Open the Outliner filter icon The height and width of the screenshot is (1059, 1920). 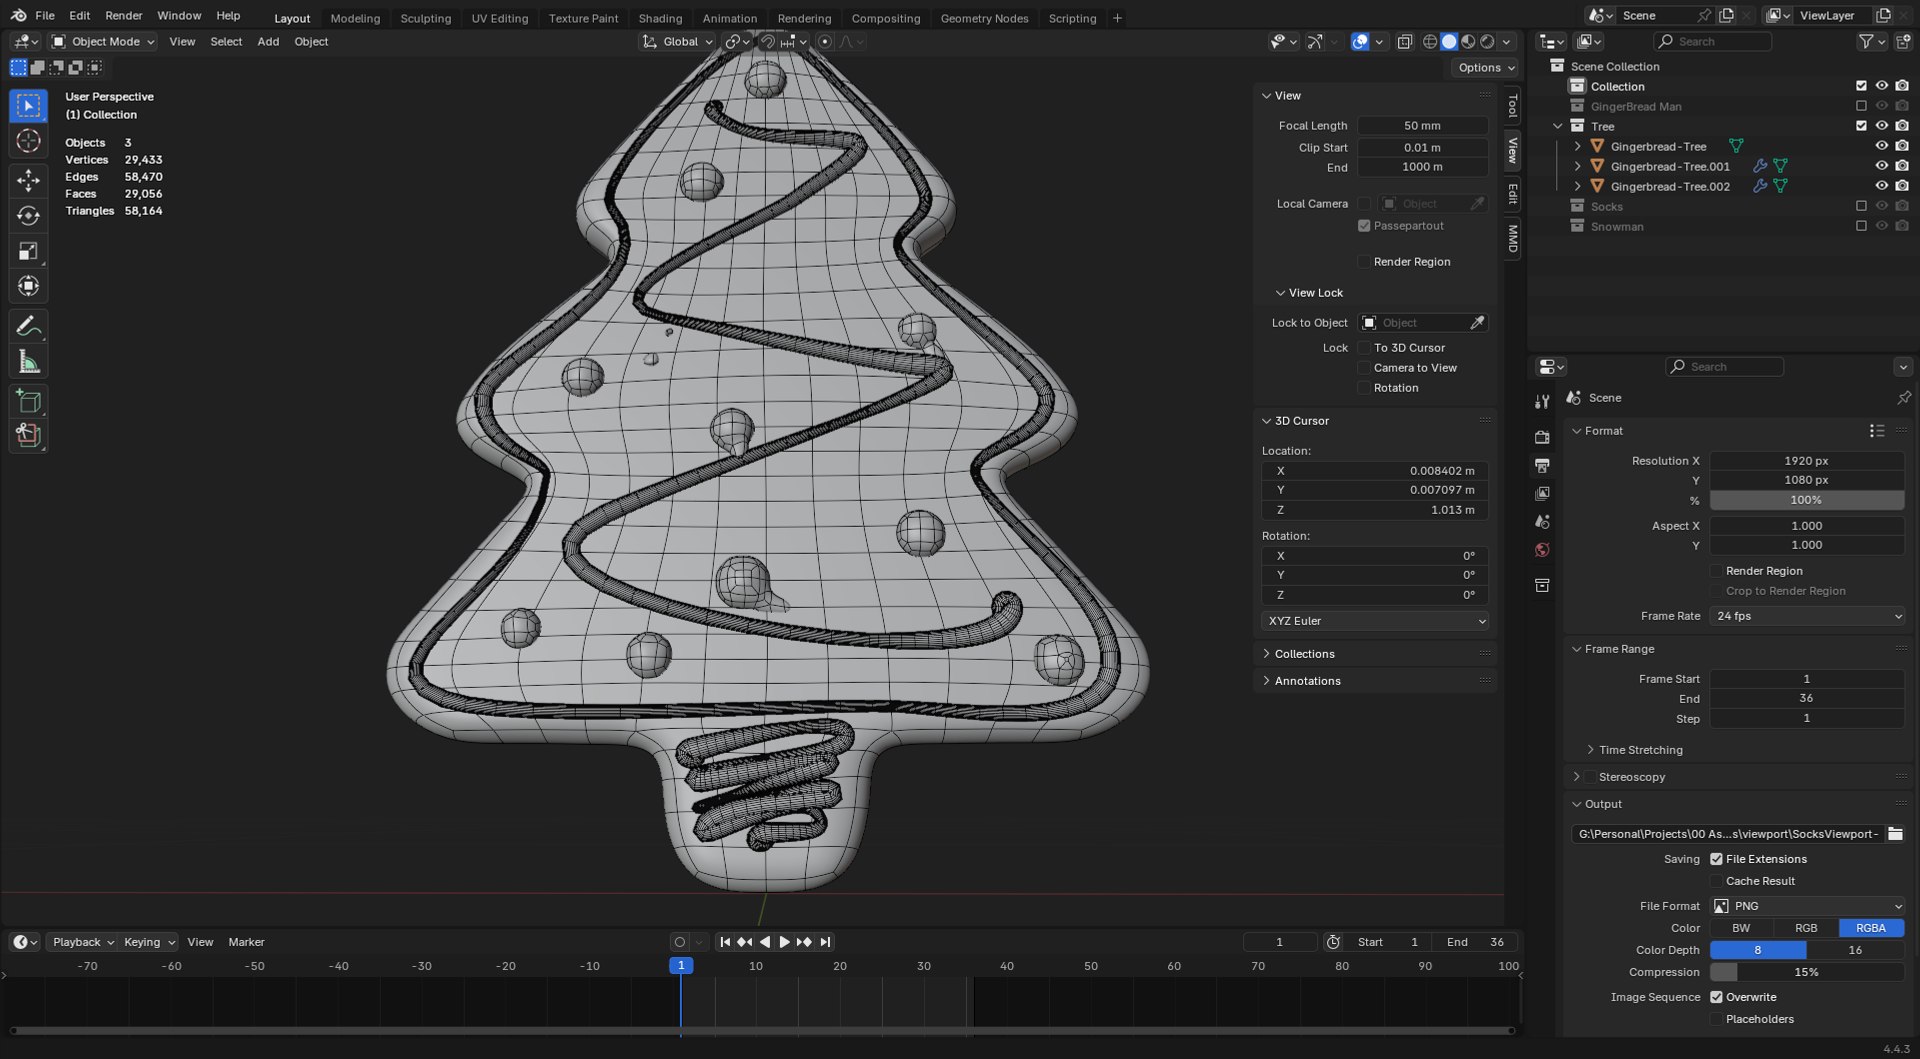1866,42
